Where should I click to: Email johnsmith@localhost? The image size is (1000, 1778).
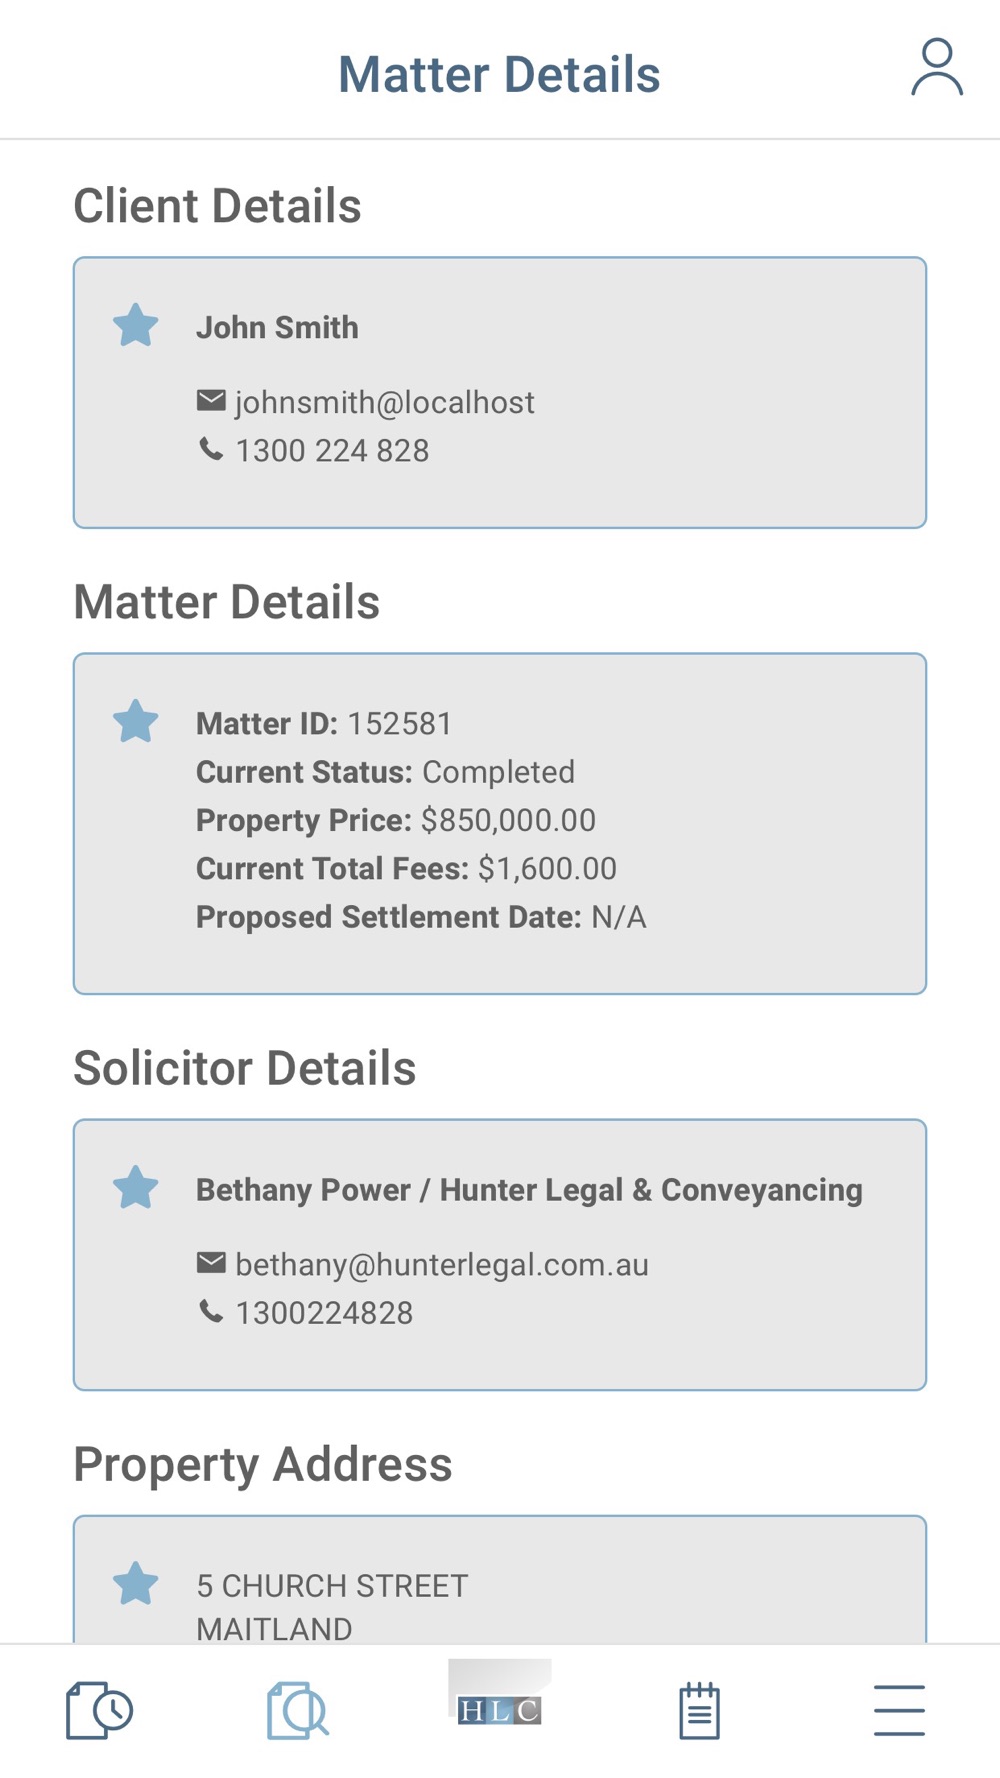[385, 402]
